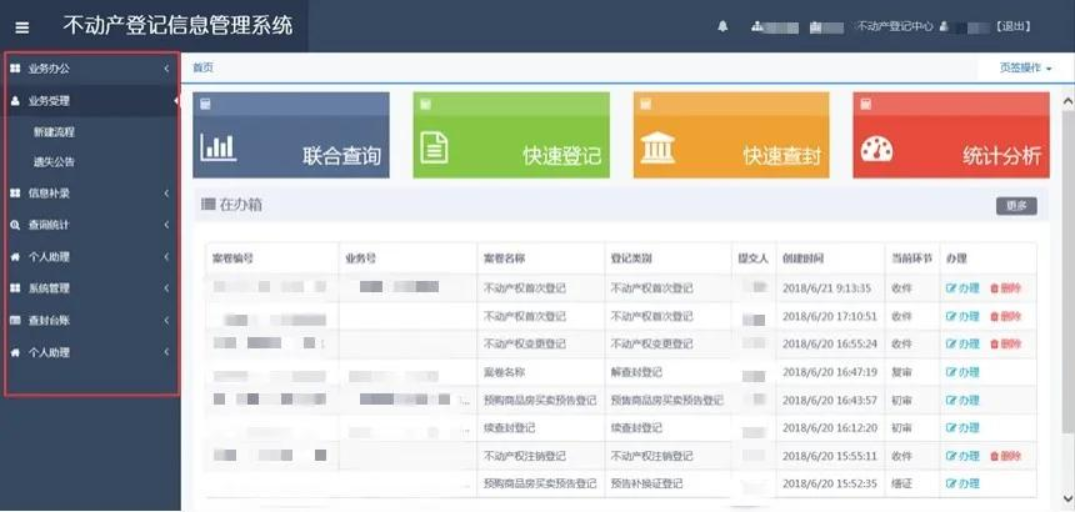1077x516 pixels.
Task: Click the 当前环节 column header
Action: tap(911, 259)
